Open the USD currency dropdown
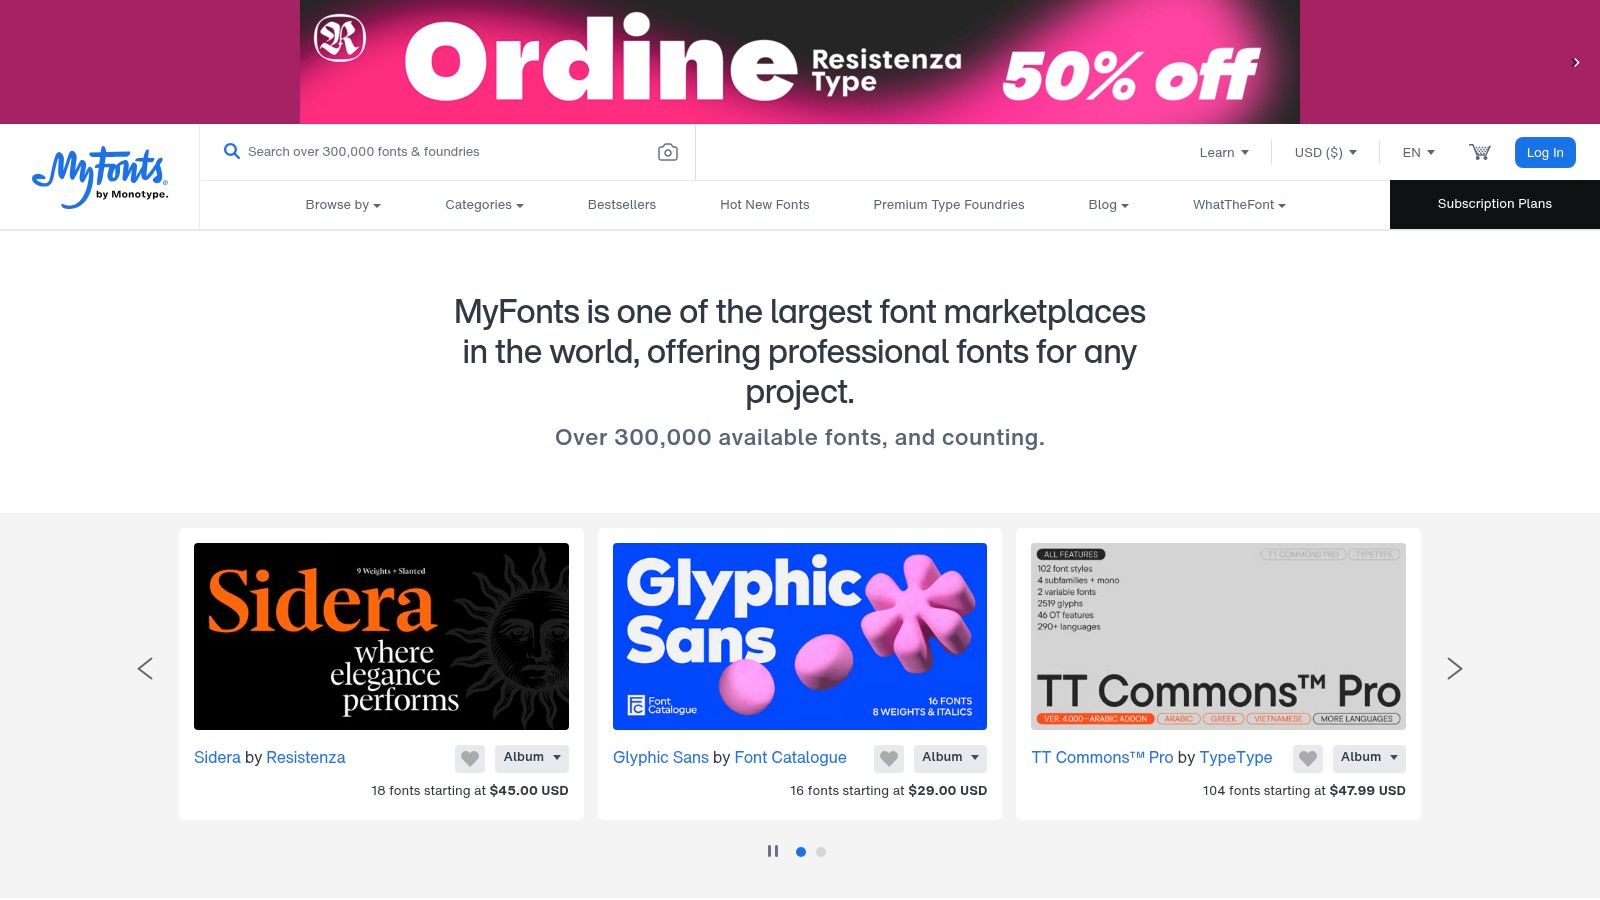The height and width of the screenshot is (900, 1600). (x=1325, y=152)
